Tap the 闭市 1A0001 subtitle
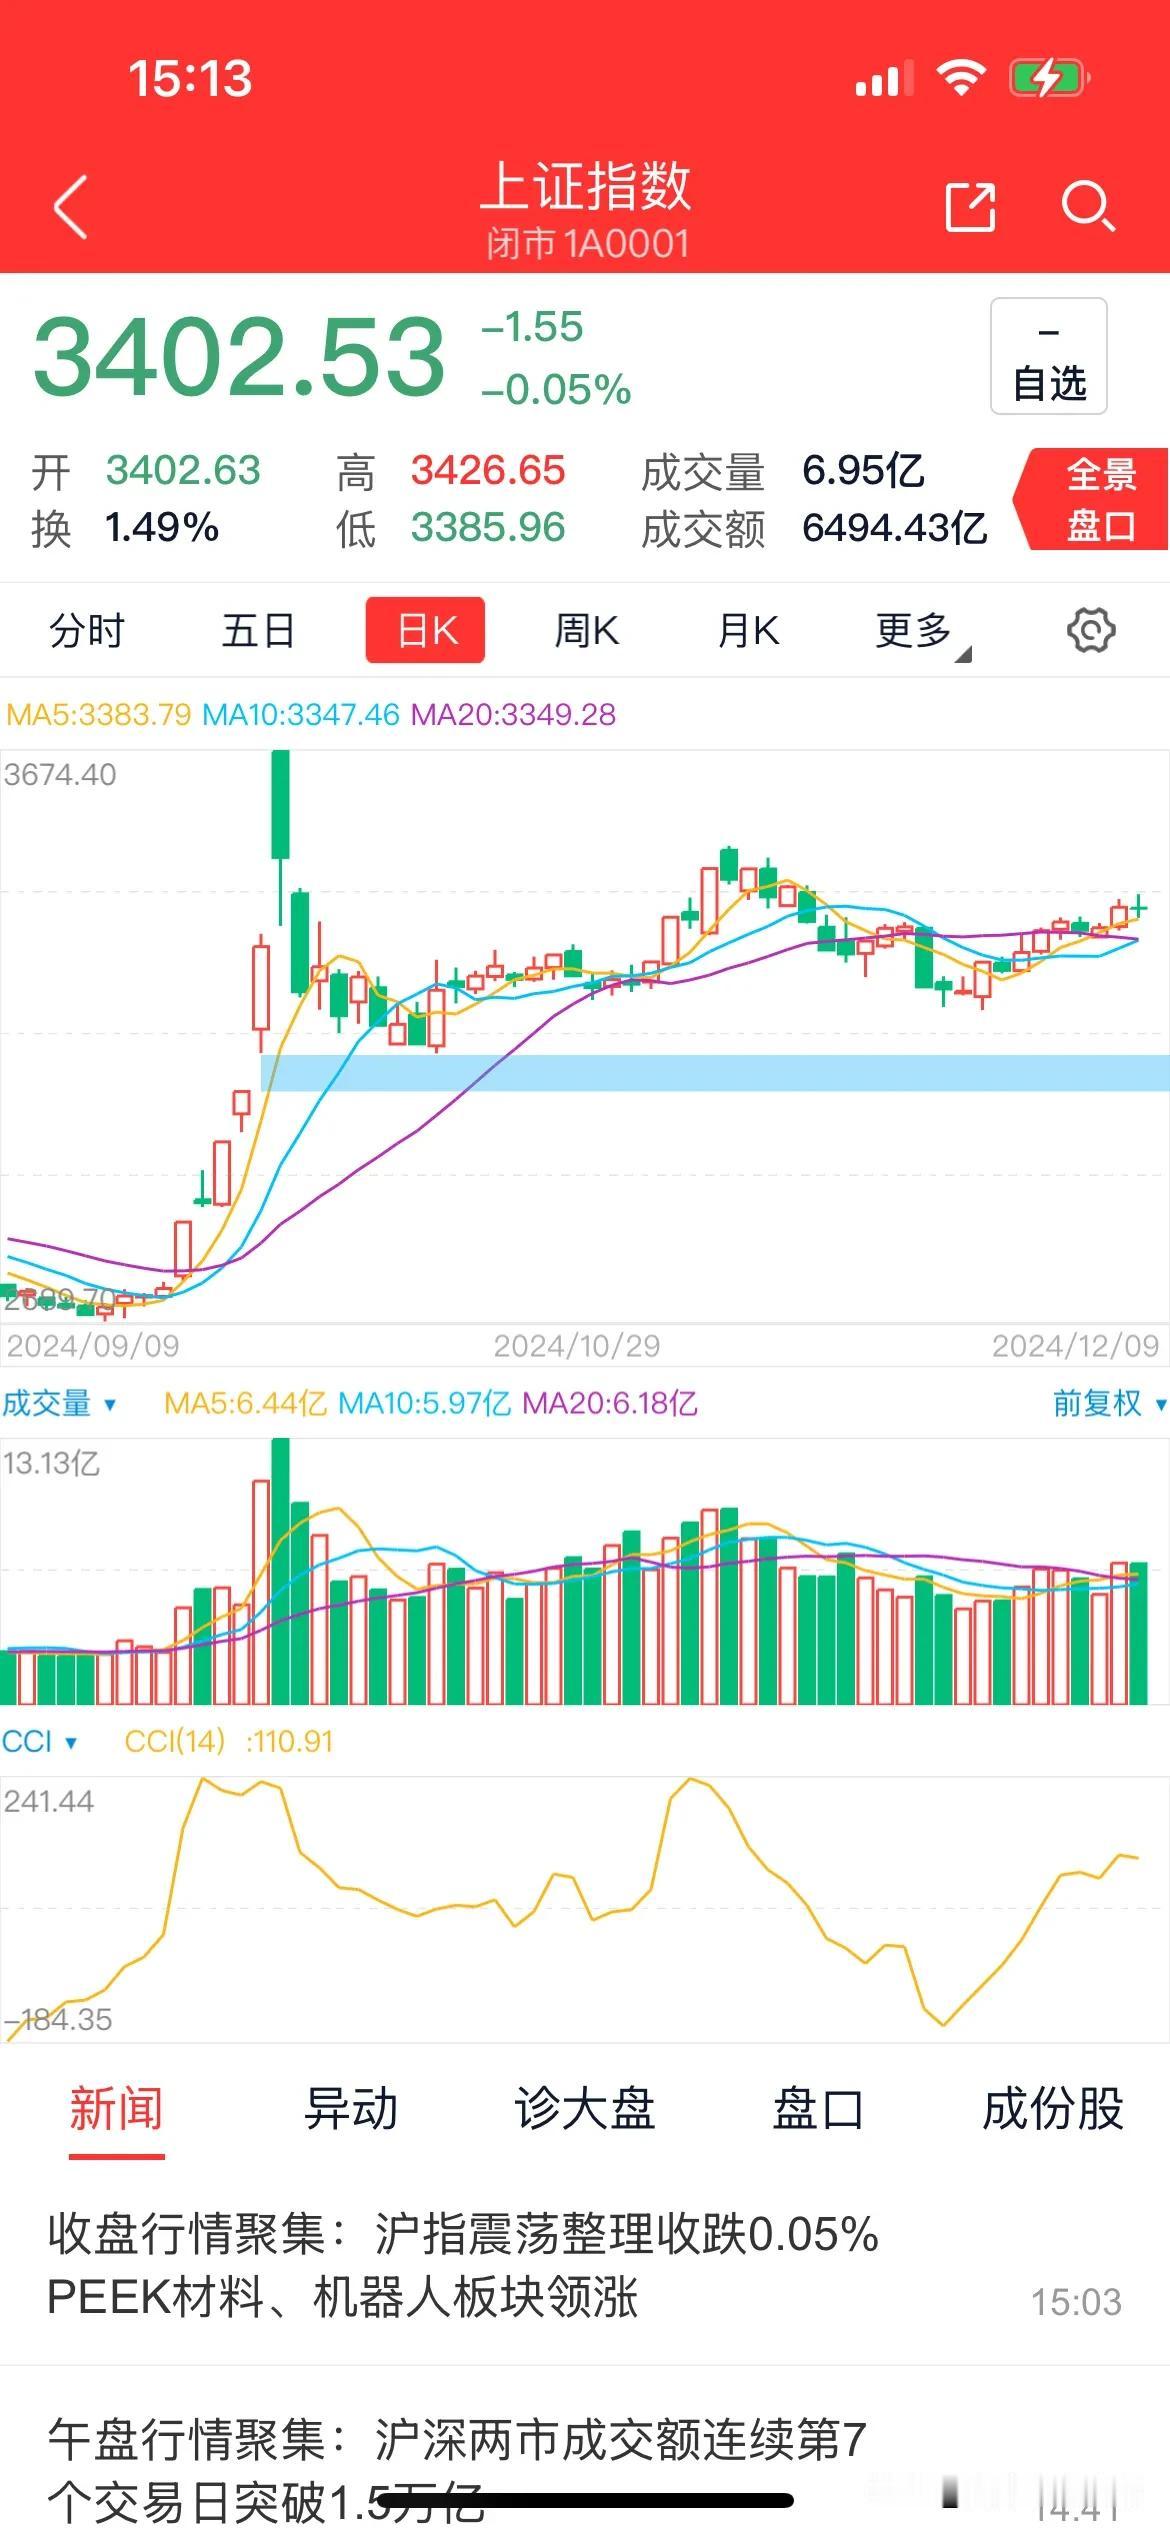1170x2532 pixels. (588, 244)
